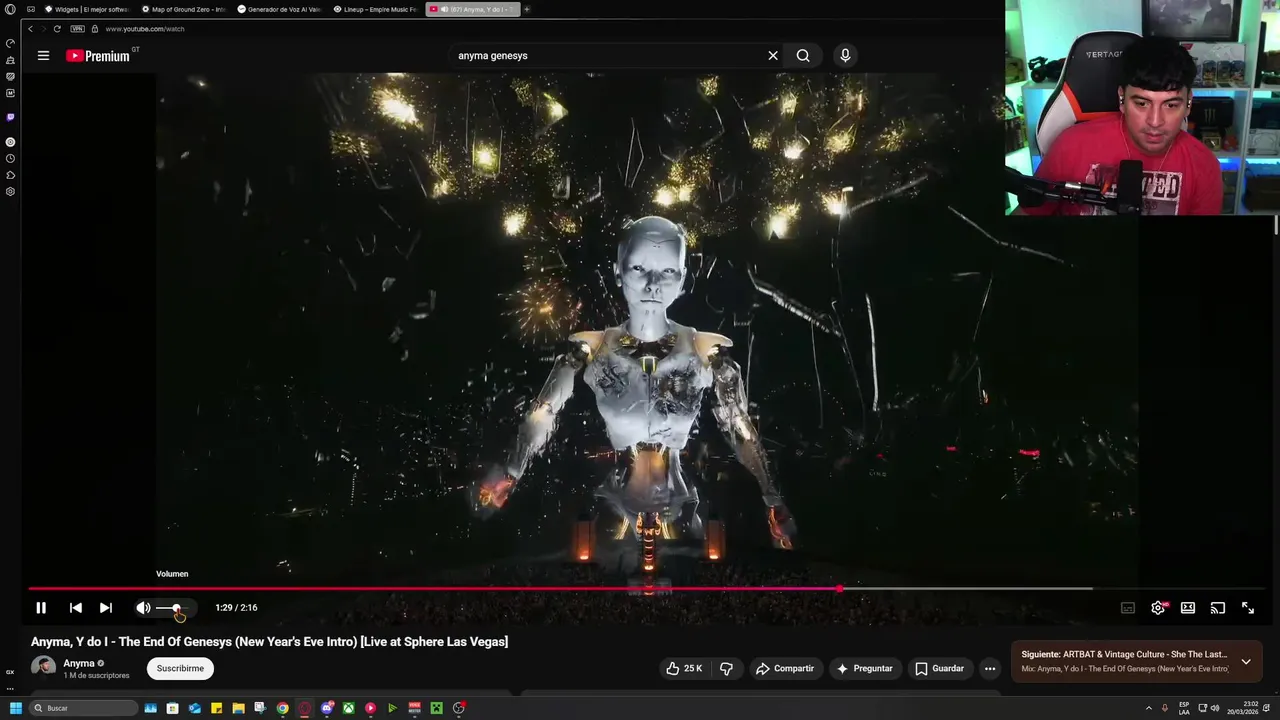Viewport: 1280px width, 720px height.
Task: Switch to Lineup Empire Music tab
Action: [x=375, y=9]
